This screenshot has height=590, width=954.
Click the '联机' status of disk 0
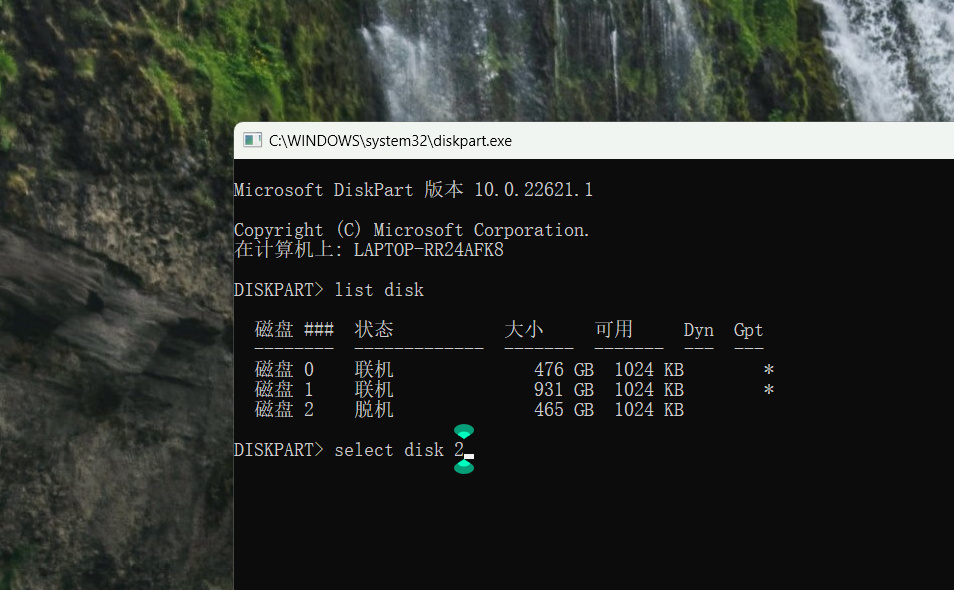[x=374, y=370]
